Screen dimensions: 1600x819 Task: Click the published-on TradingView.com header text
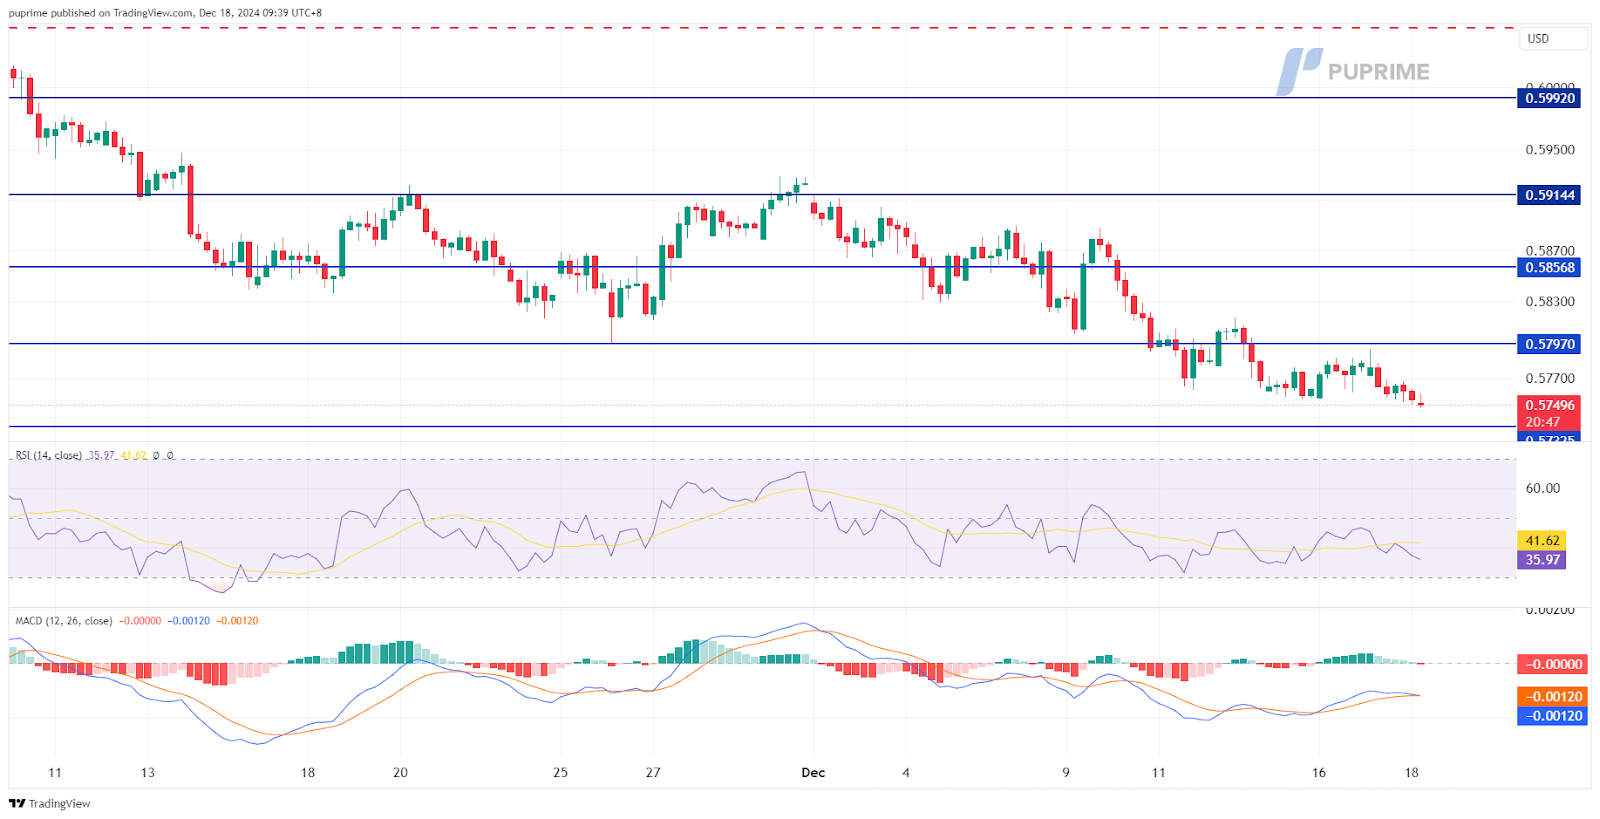(165, 13)
